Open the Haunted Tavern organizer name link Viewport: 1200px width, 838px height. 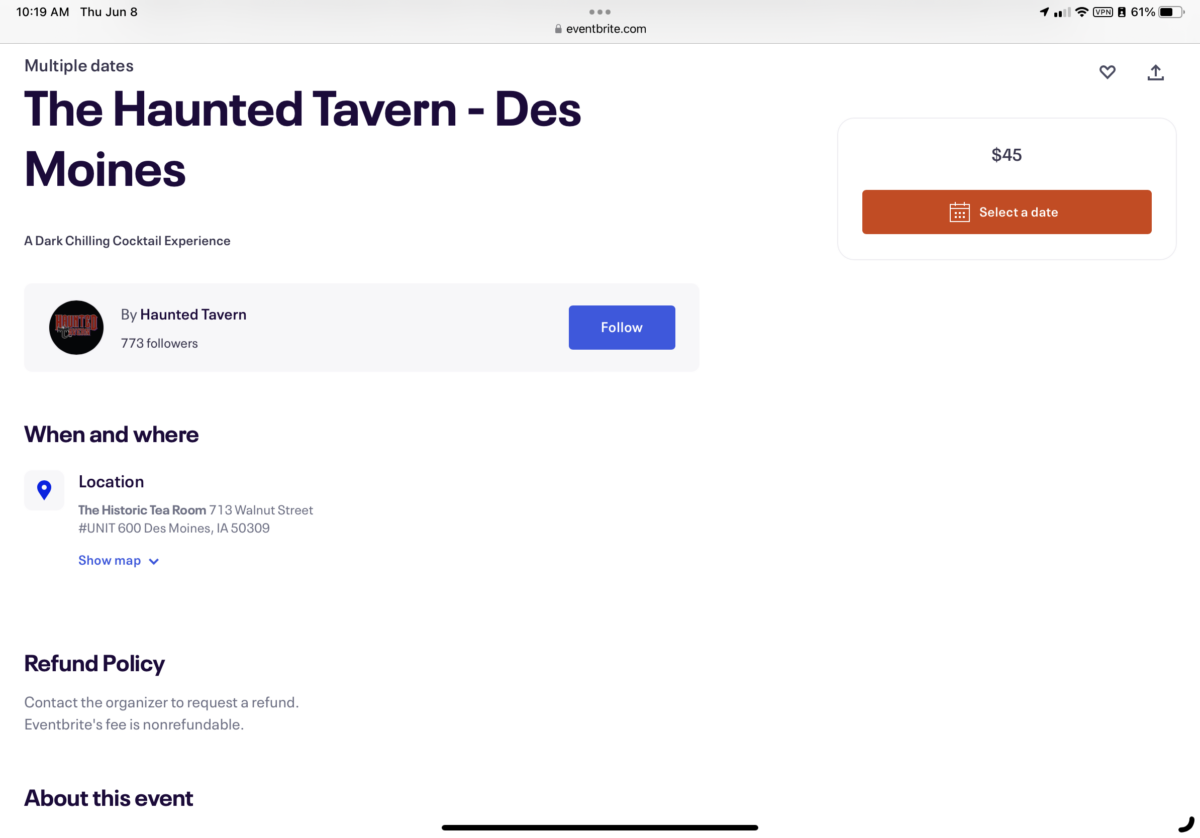pyautogui.click(x=193, y=314)
